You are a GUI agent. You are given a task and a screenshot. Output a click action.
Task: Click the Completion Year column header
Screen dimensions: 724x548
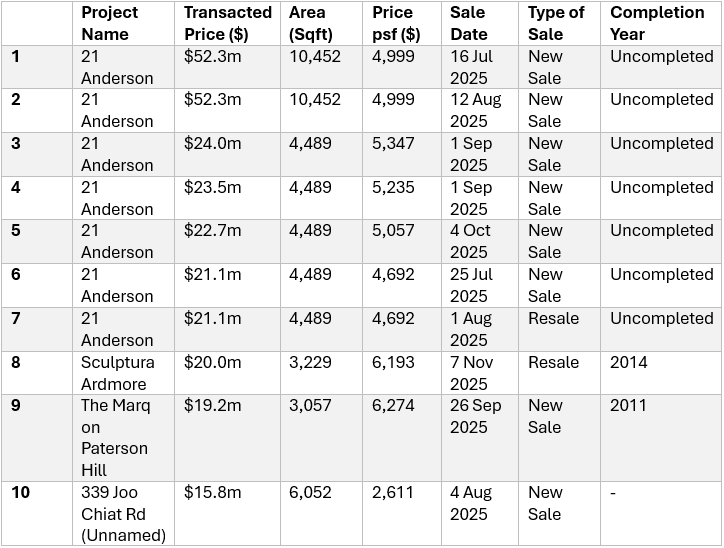pos(657,23)
